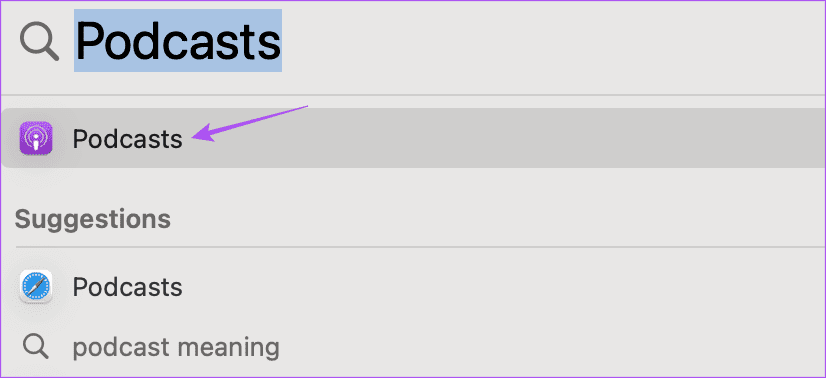Click the divider line beneath Suggestions header
The width and height of the screenshot is (826, 378).
pyautogui.click(x=420, y=246)
